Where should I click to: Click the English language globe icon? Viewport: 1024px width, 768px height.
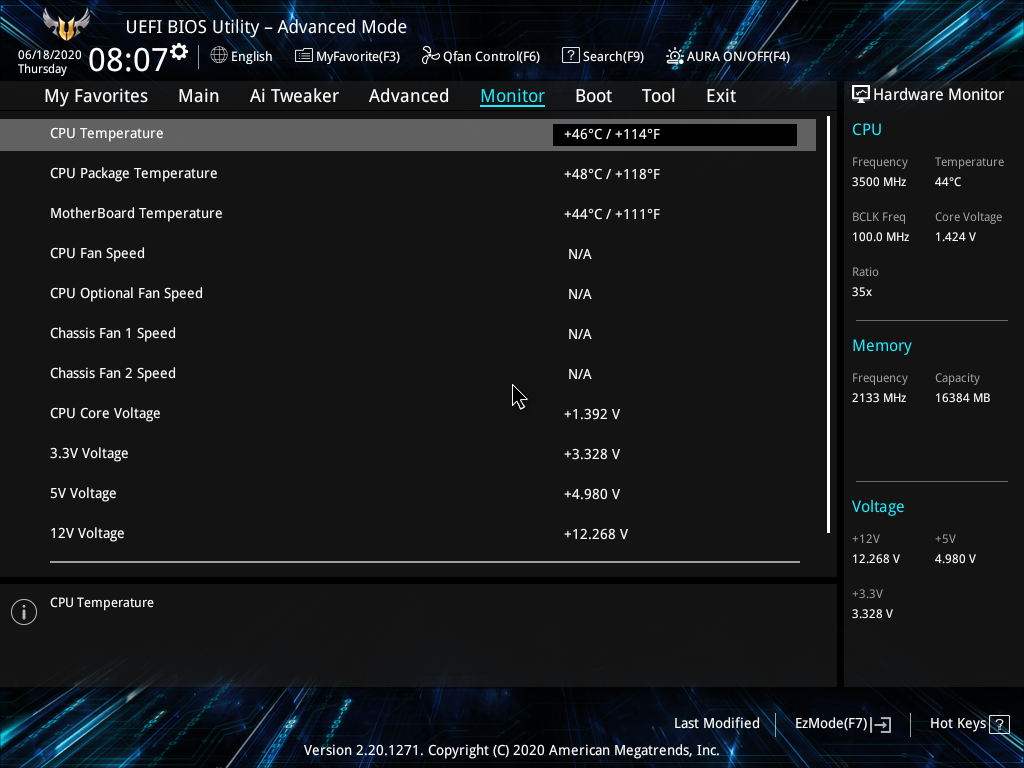click(217, 56)
